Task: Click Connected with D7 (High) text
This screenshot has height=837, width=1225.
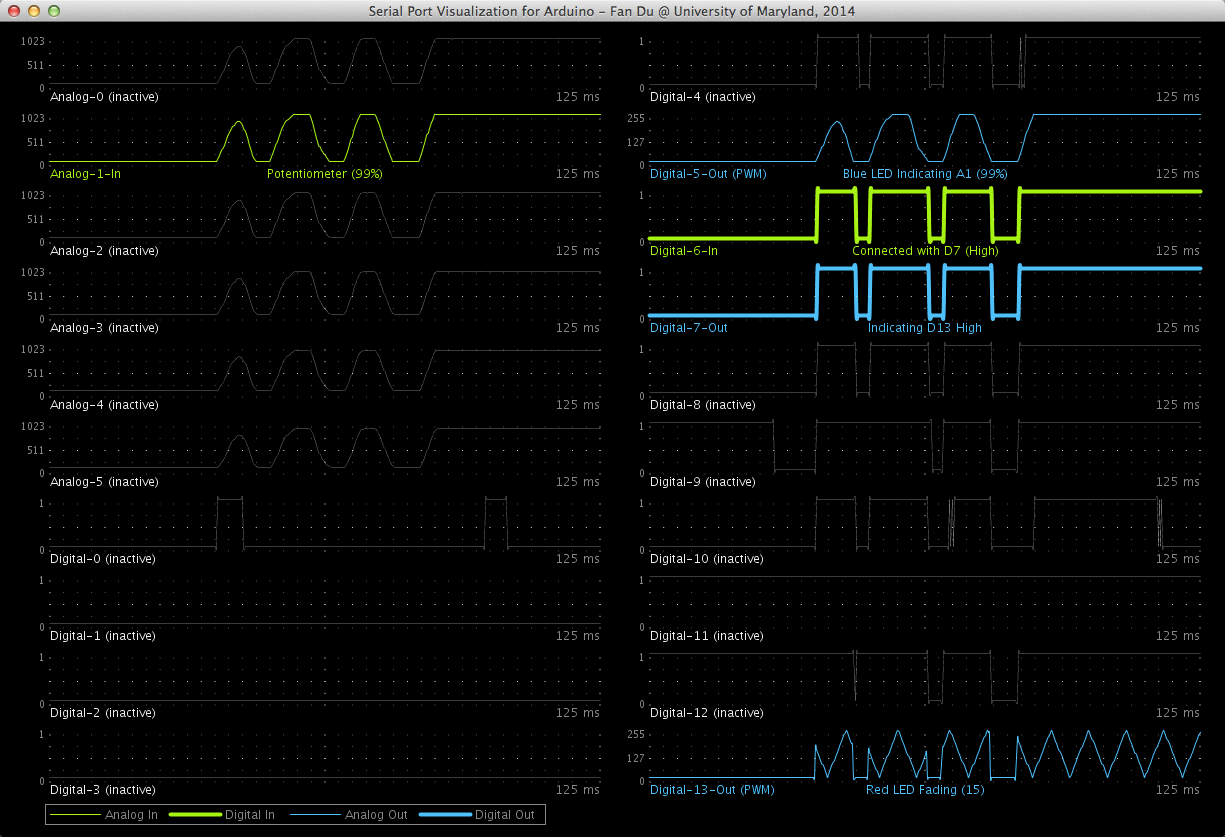Action: 925,251
